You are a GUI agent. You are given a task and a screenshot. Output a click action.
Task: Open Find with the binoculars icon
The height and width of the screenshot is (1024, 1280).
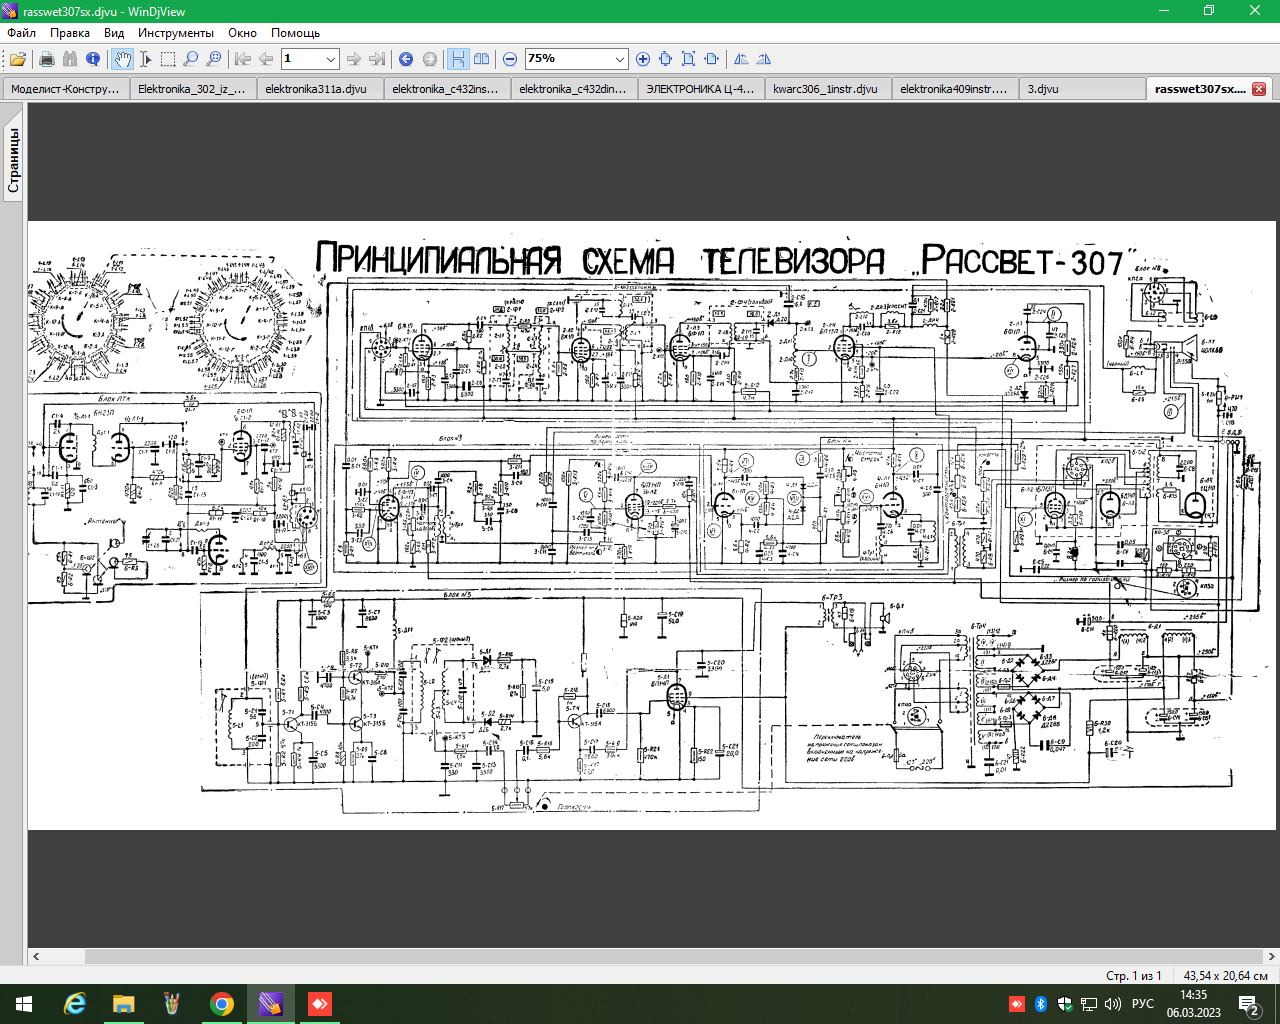click(x=69, y=59)
